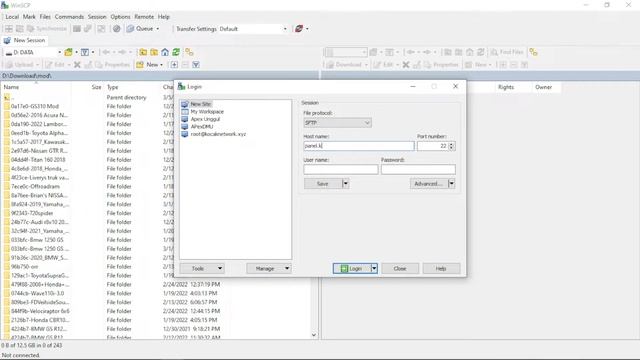Expand the Queue dropdown arrow
Image resolution: width=640 pixels, height=360 pixels.
(x=158, y=29)
